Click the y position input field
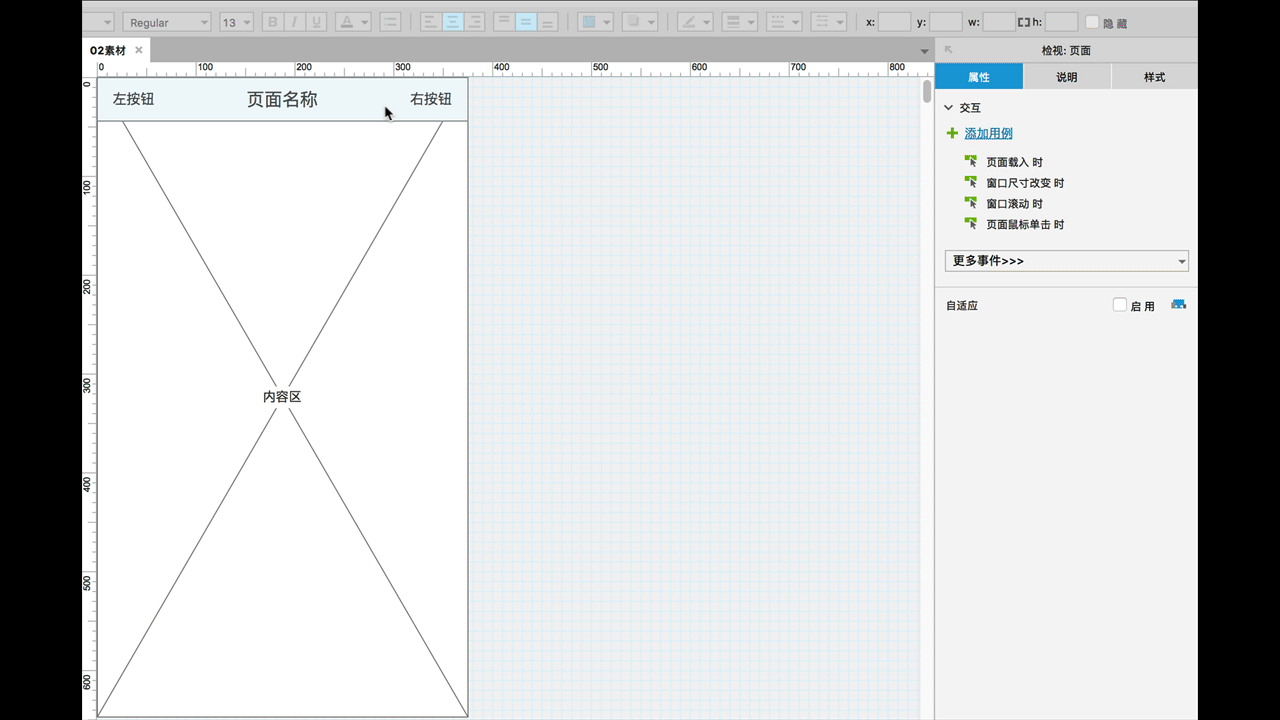This screenshot has width=1280, height=720. point(946,22)
